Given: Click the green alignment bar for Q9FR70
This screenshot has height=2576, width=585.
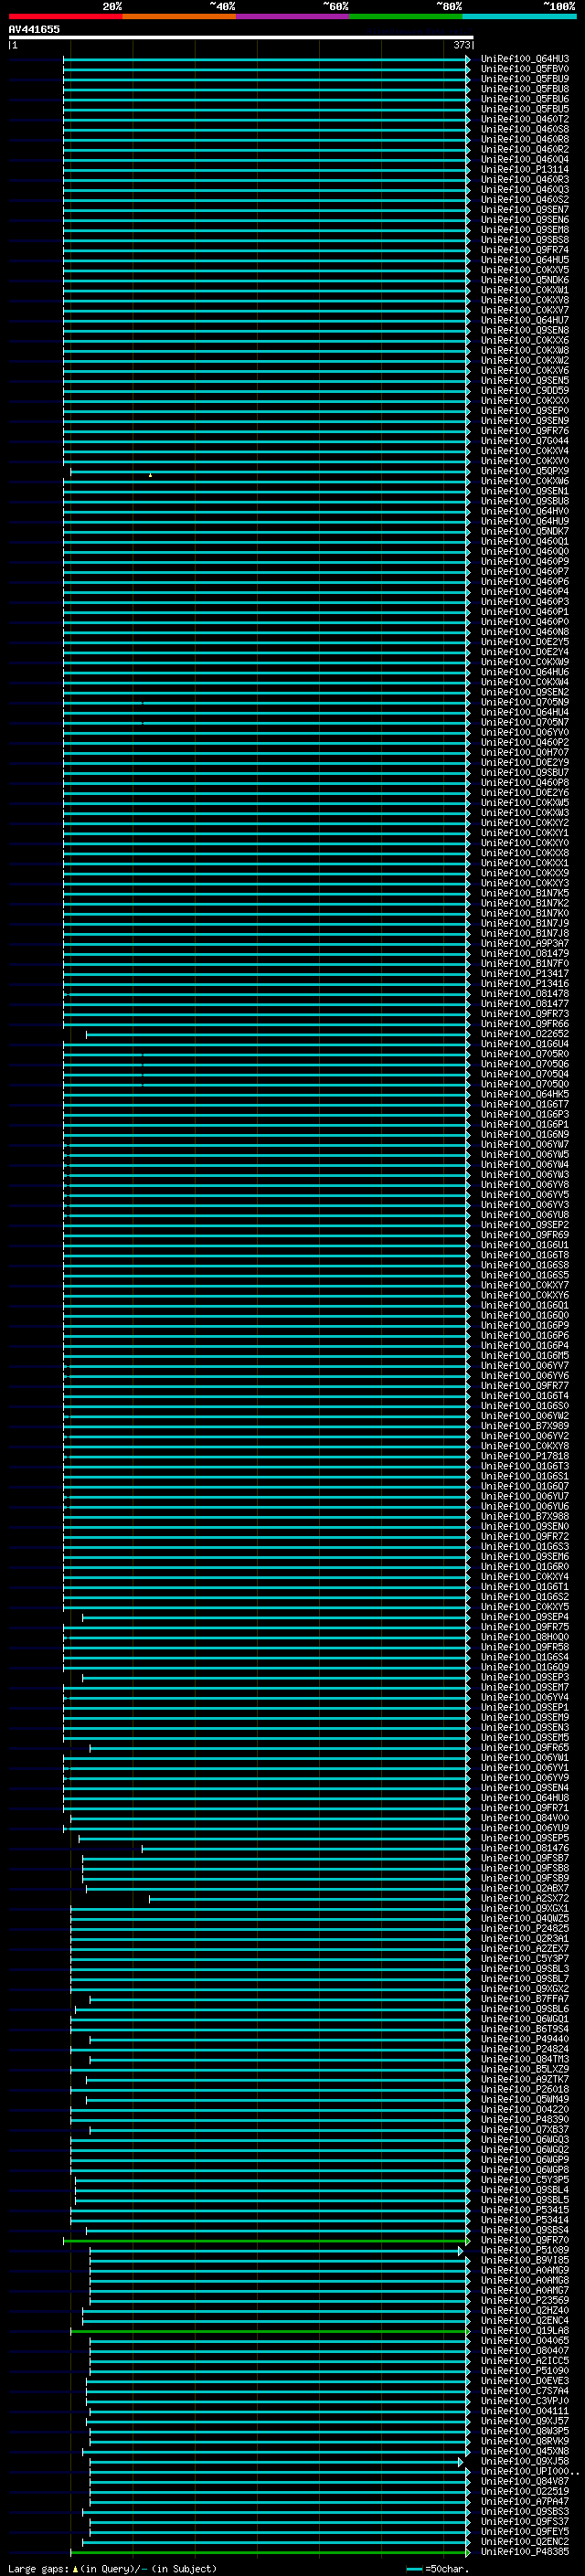Looking at the screenshot, I should 266,2242.
